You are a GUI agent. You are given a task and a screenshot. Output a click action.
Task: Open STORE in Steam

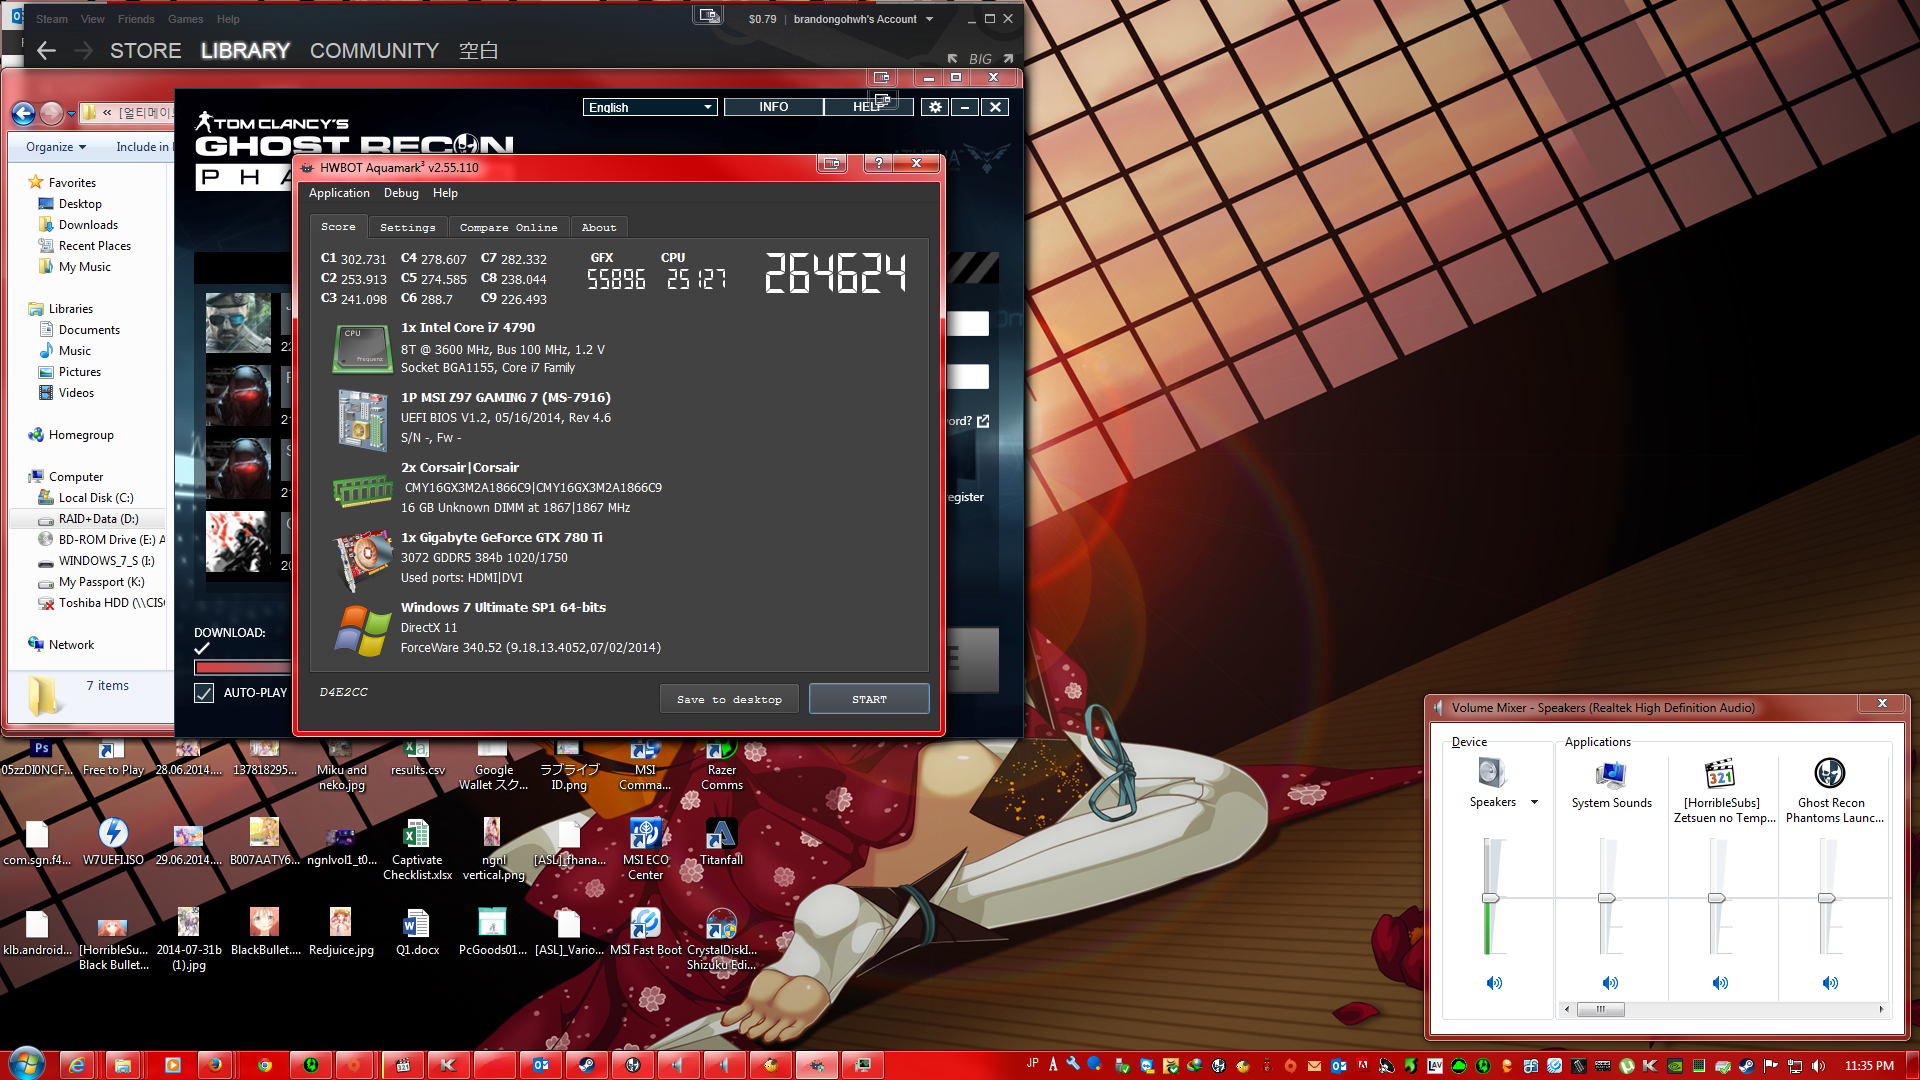[x=146, y=51]
